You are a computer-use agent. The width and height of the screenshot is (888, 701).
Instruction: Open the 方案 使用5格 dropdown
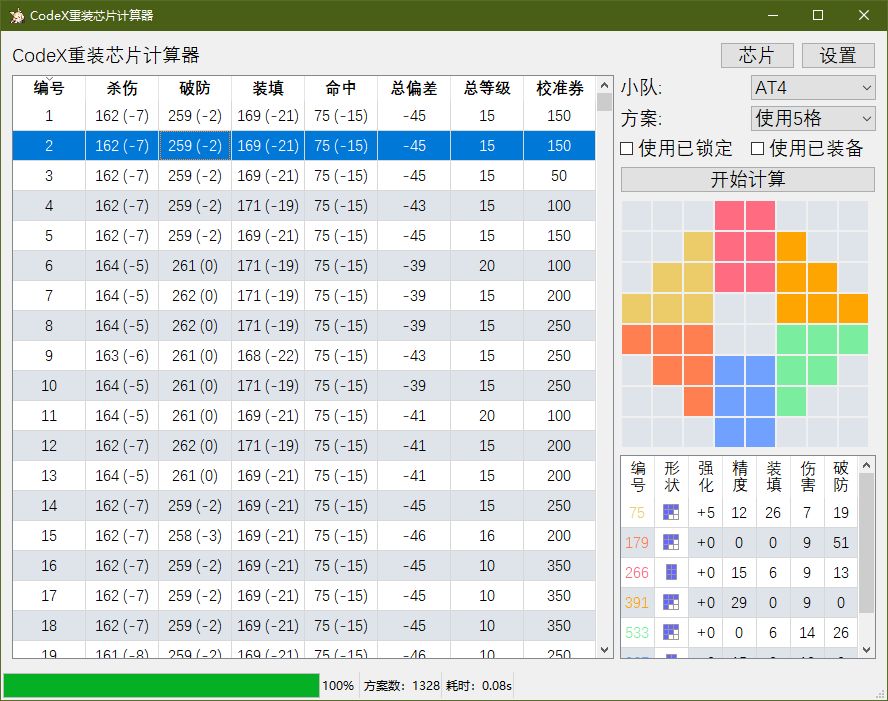pyautogui.click(x=813, y=118)
